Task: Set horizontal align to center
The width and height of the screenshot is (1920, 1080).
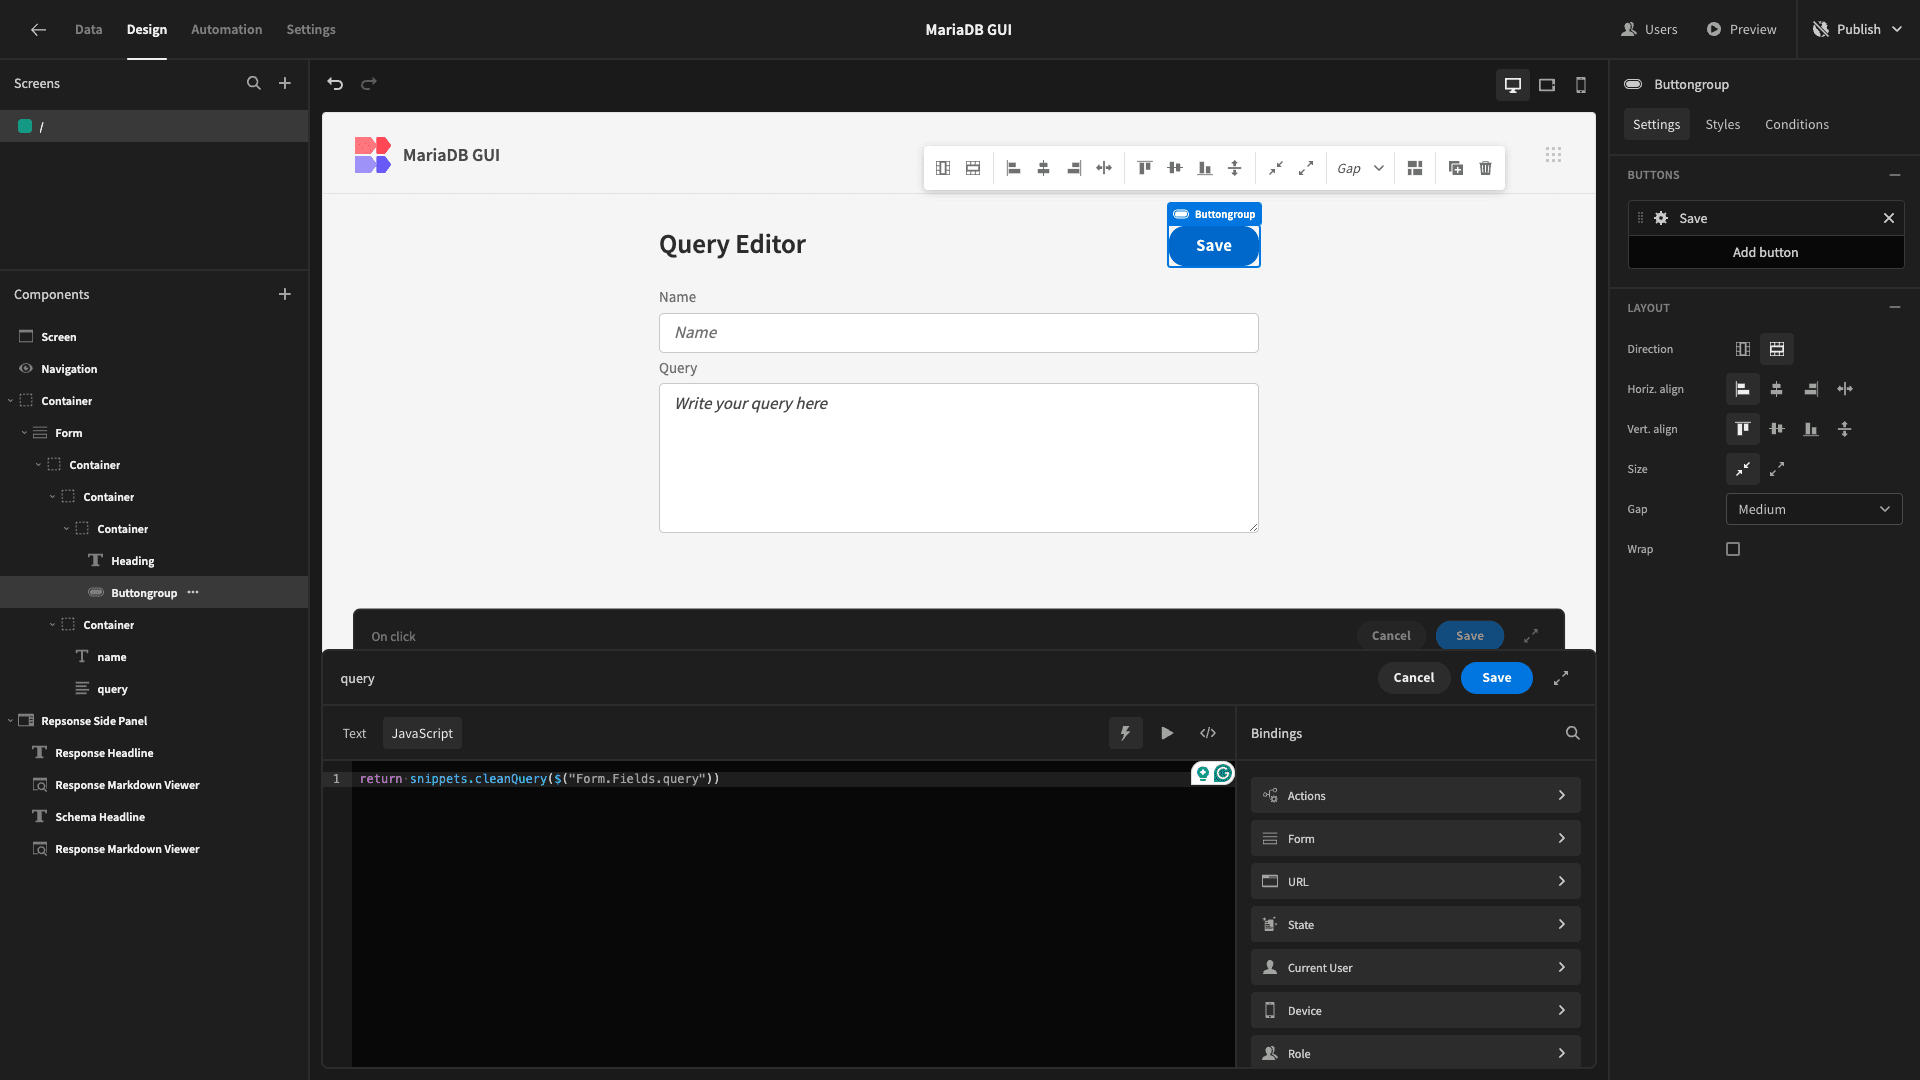Action: click(1777, 389)
